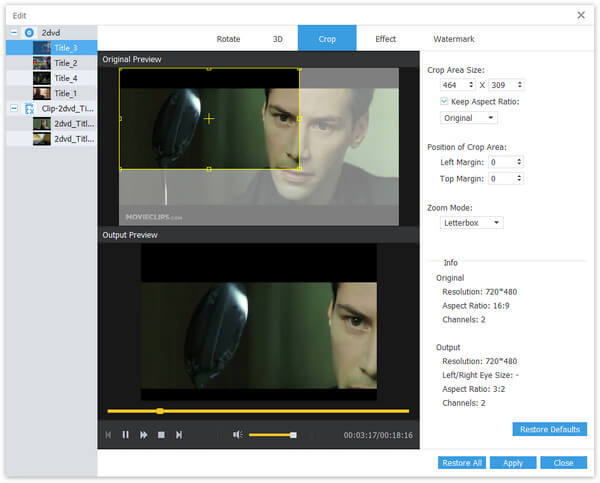
Task: Click the Left Margin stepper arrows
Action: [x=519, y=162]
